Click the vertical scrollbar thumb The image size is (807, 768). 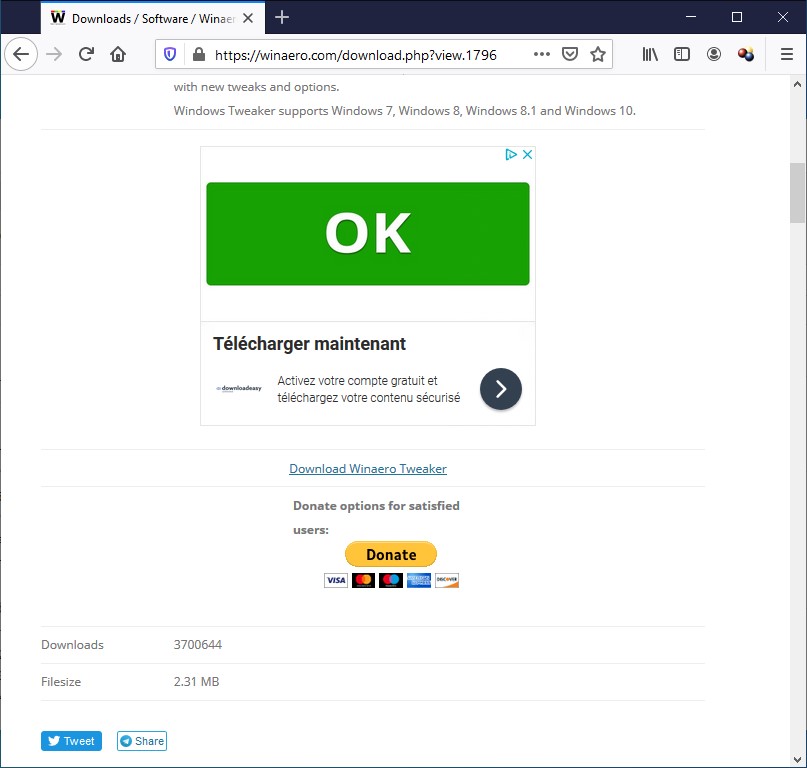[797, 193]
